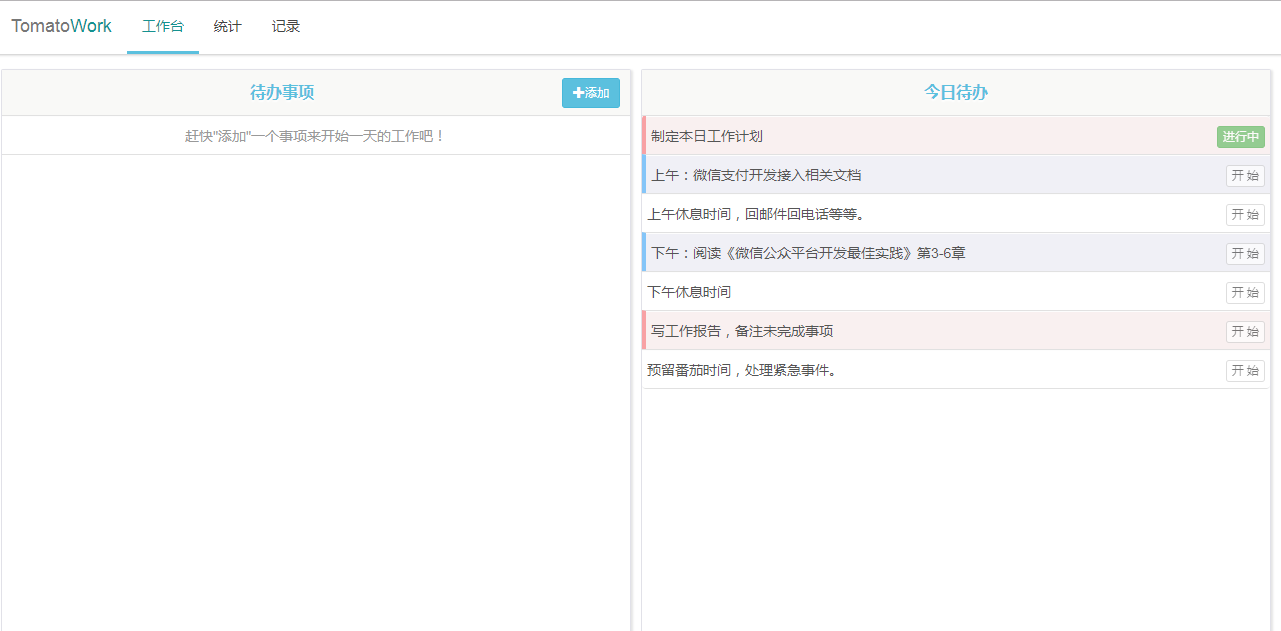
Task: Click the 今日待办 panel heading
Action: coord(956,93)
